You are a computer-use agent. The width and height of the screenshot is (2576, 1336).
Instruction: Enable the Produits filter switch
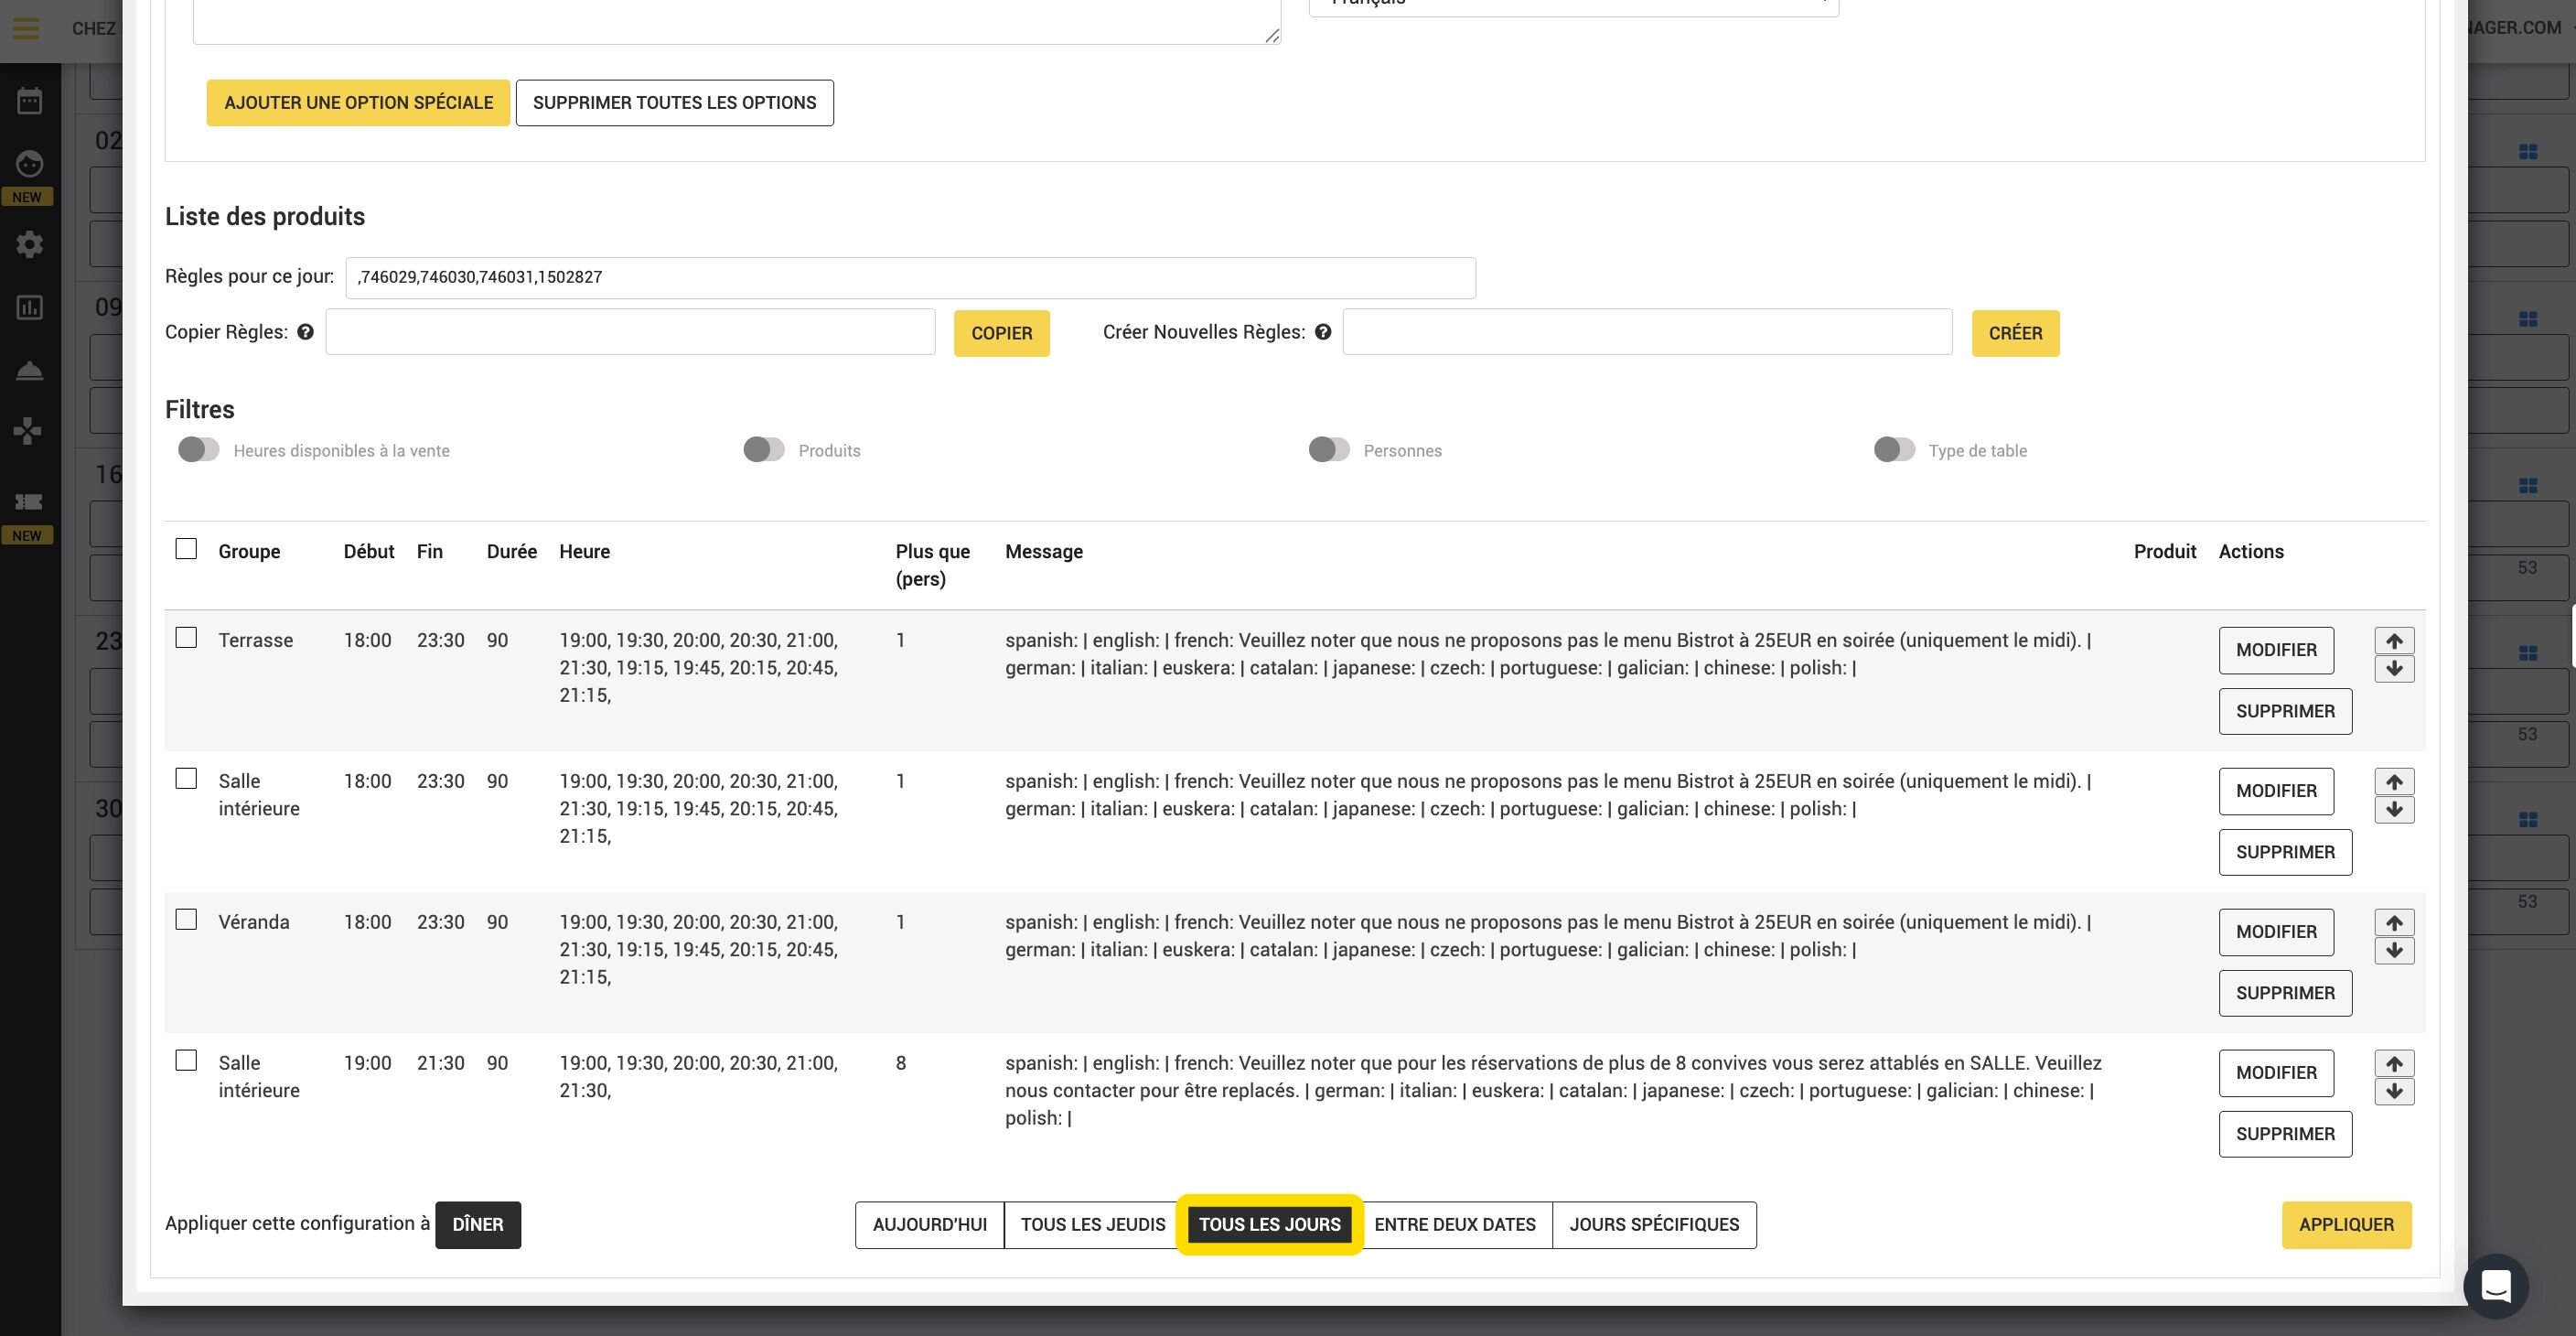[764, 450]
